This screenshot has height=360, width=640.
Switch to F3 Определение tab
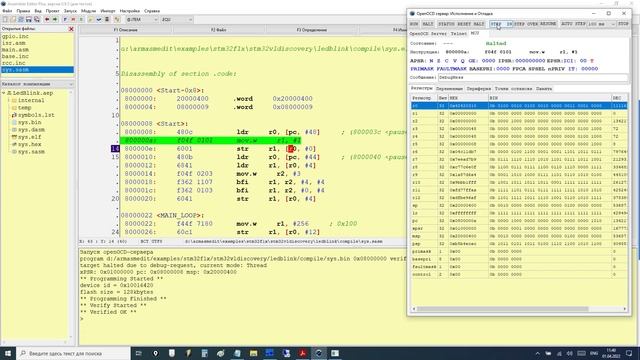point(311,30)
